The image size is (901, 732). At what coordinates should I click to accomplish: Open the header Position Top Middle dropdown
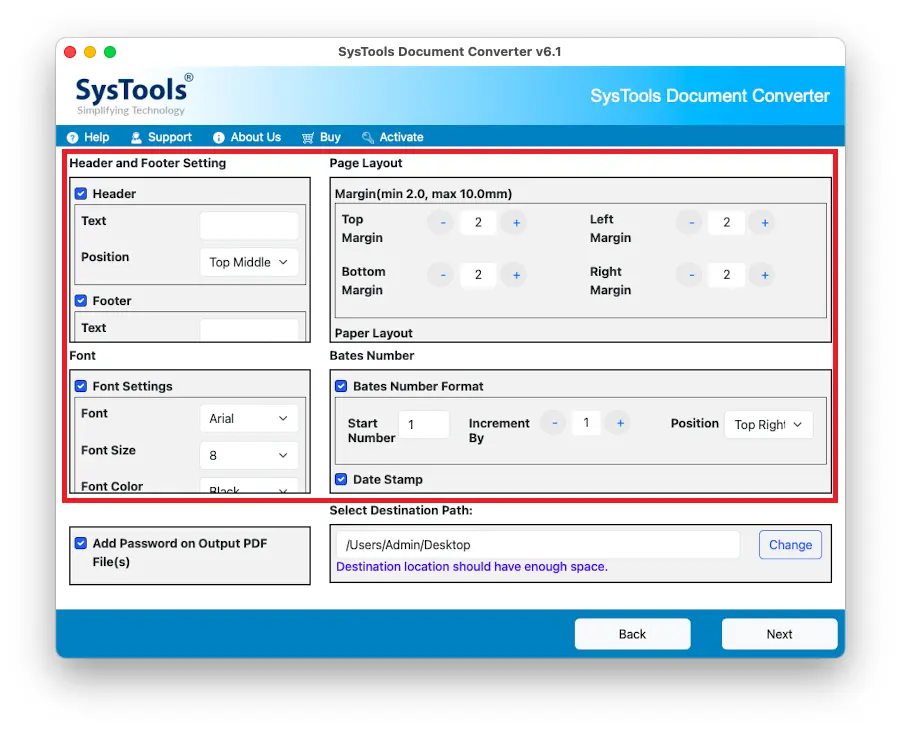tap(249, 263)
